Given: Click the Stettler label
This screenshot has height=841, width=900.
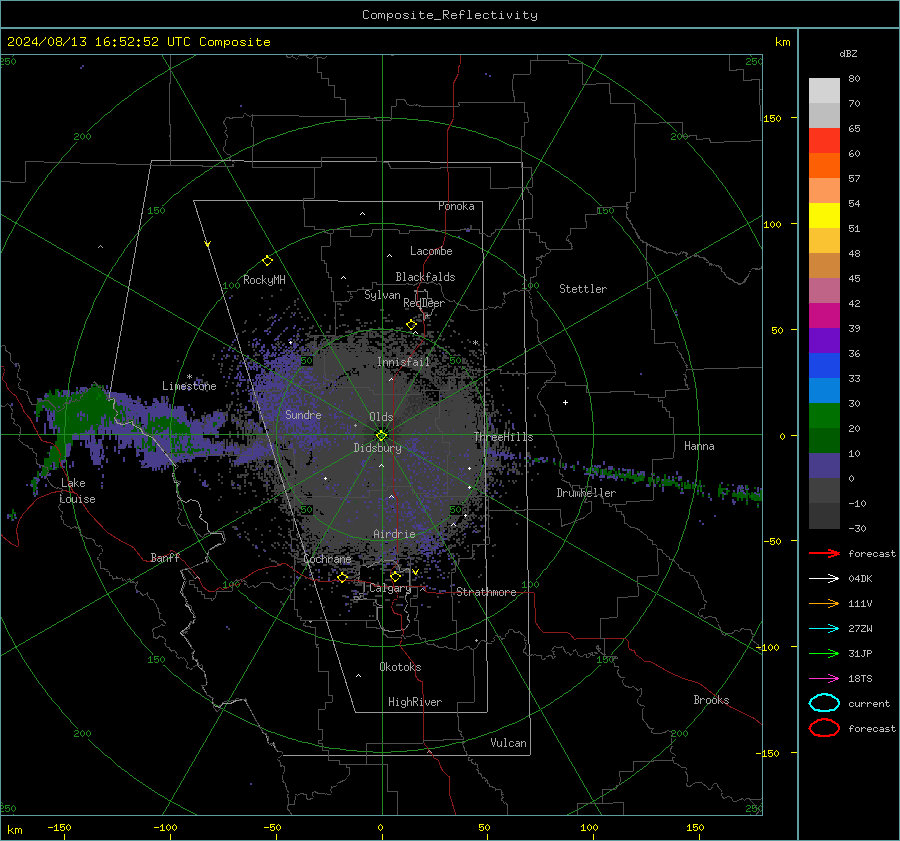Looking at the screenshot, I should pyautogui.click(x=583, y=289).
